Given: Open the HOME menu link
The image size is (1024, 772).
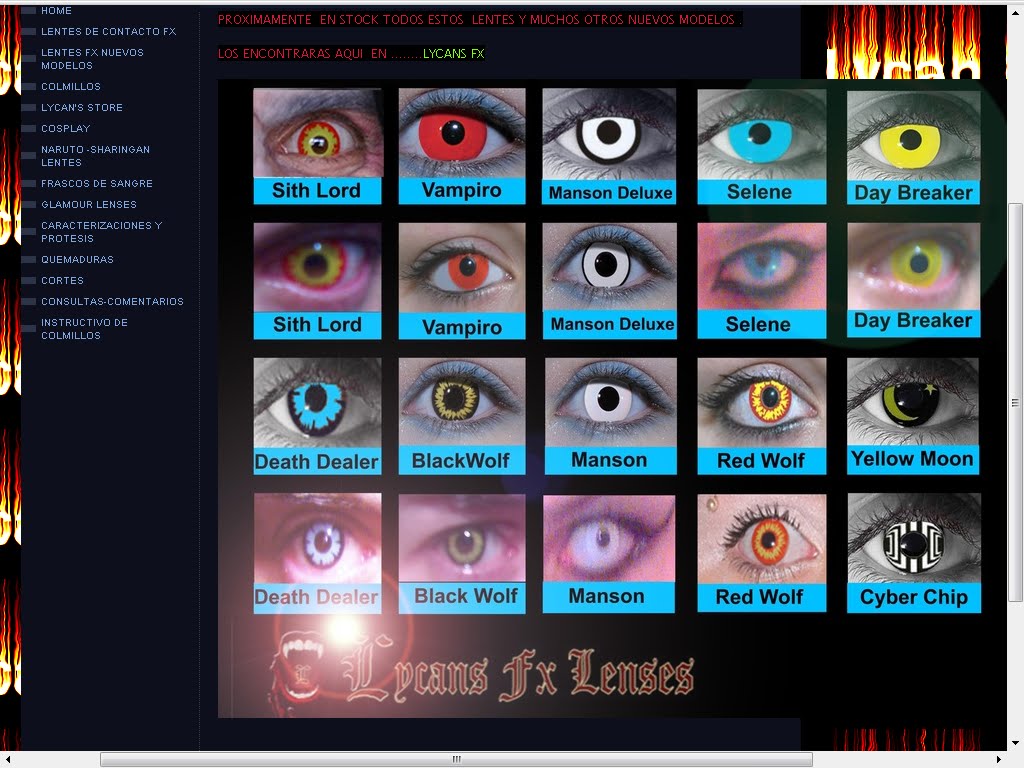Looking at the screenshot, I should coord(56,10).
